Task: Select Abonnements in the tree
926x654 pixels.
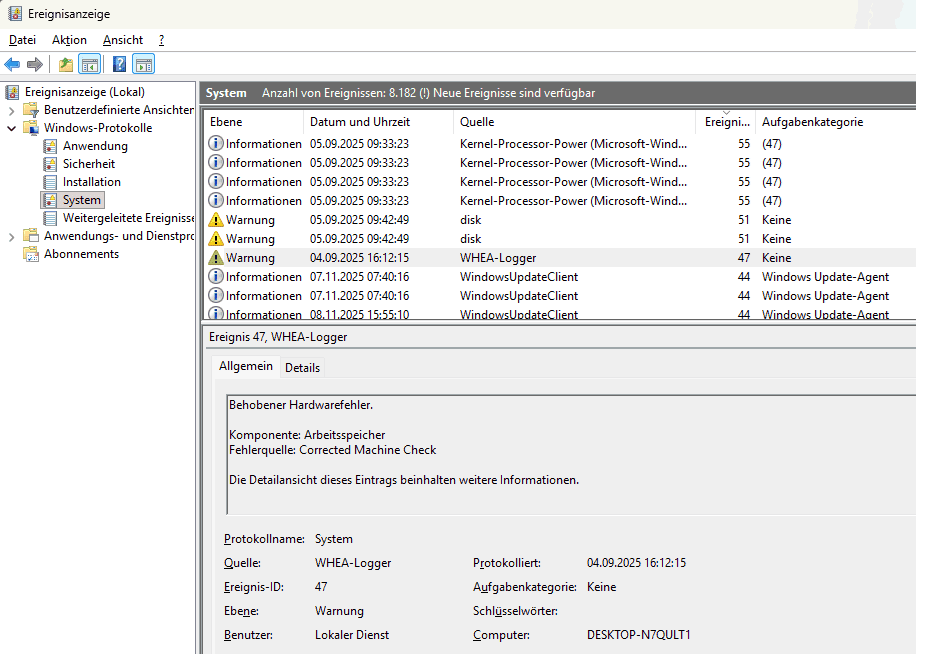Action: click(81, 254)
